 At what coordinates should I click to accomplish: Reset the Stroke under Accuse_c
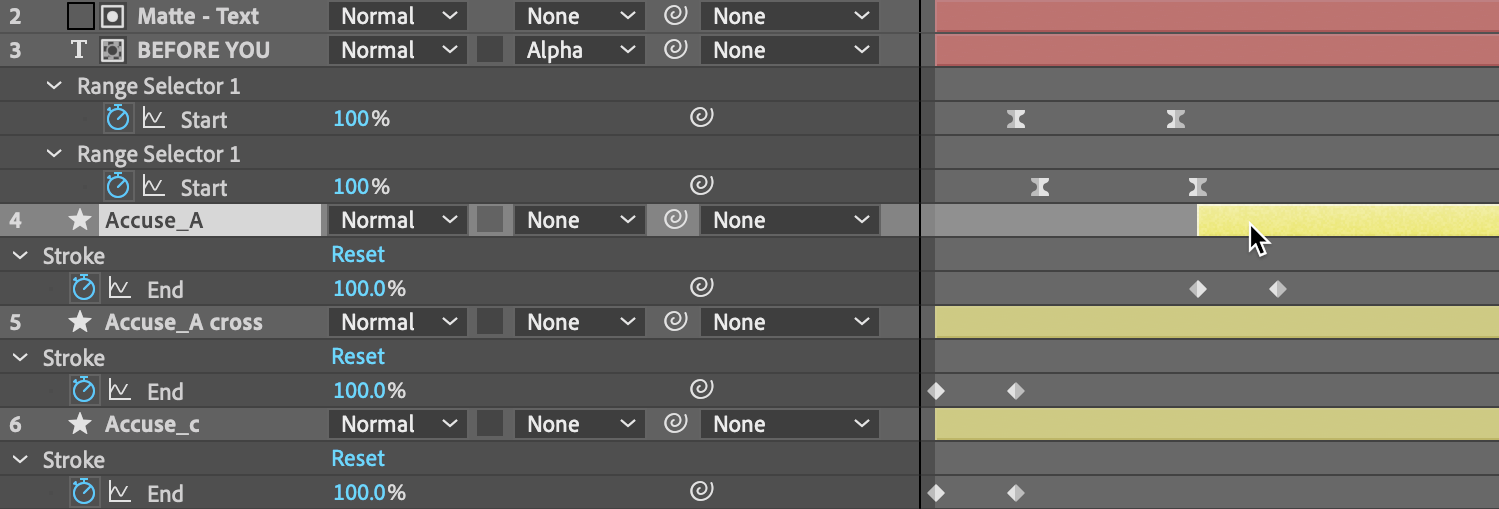point(358,458)
